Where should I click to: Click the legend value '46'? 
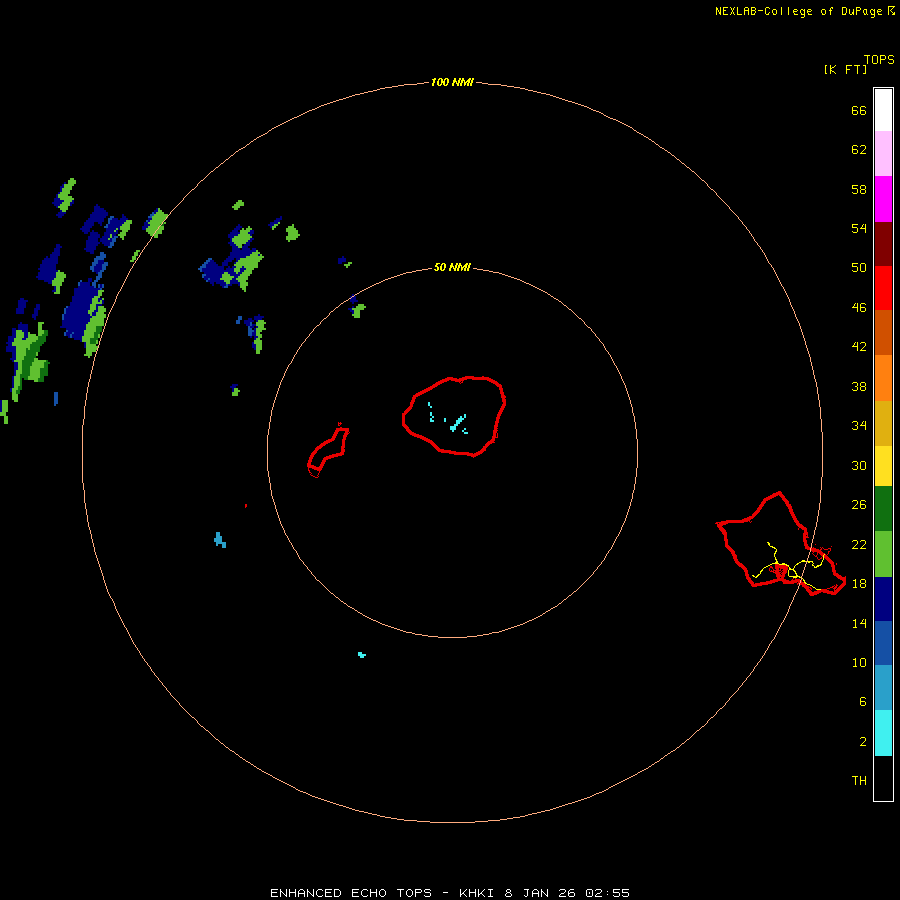pyautogui.click(x=859, y=308)
